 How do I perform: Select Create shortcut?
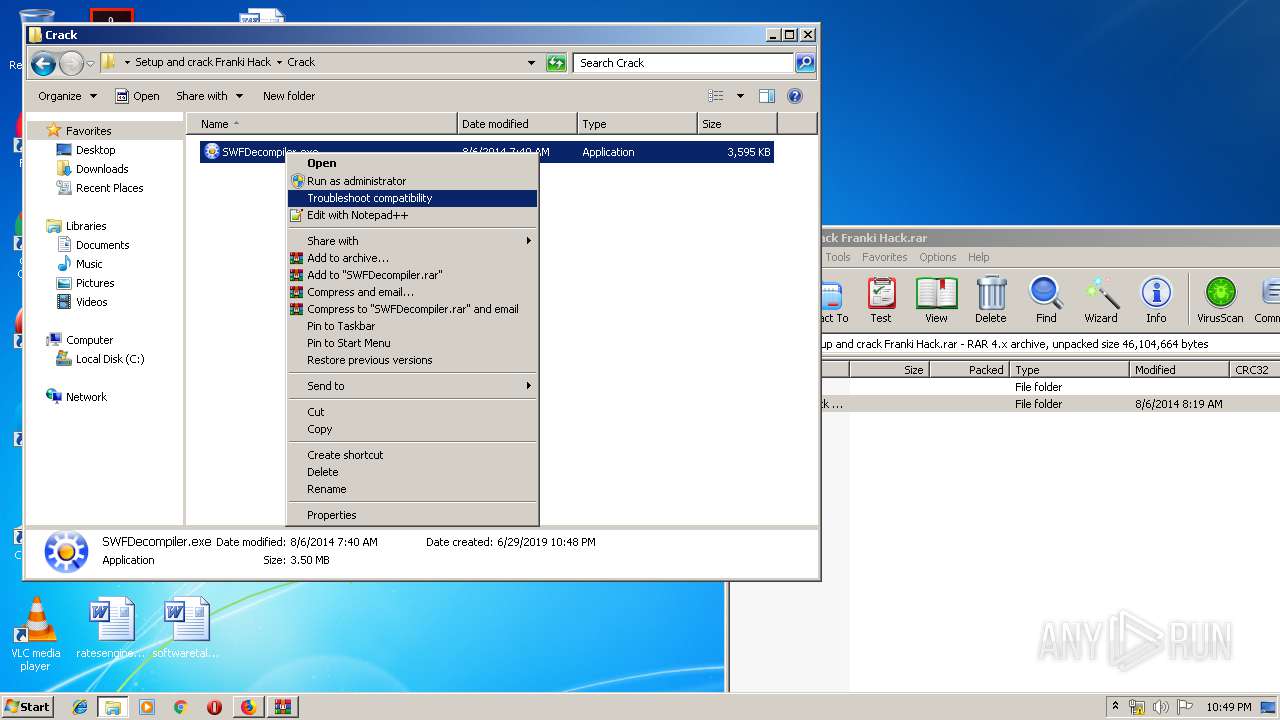412,455
